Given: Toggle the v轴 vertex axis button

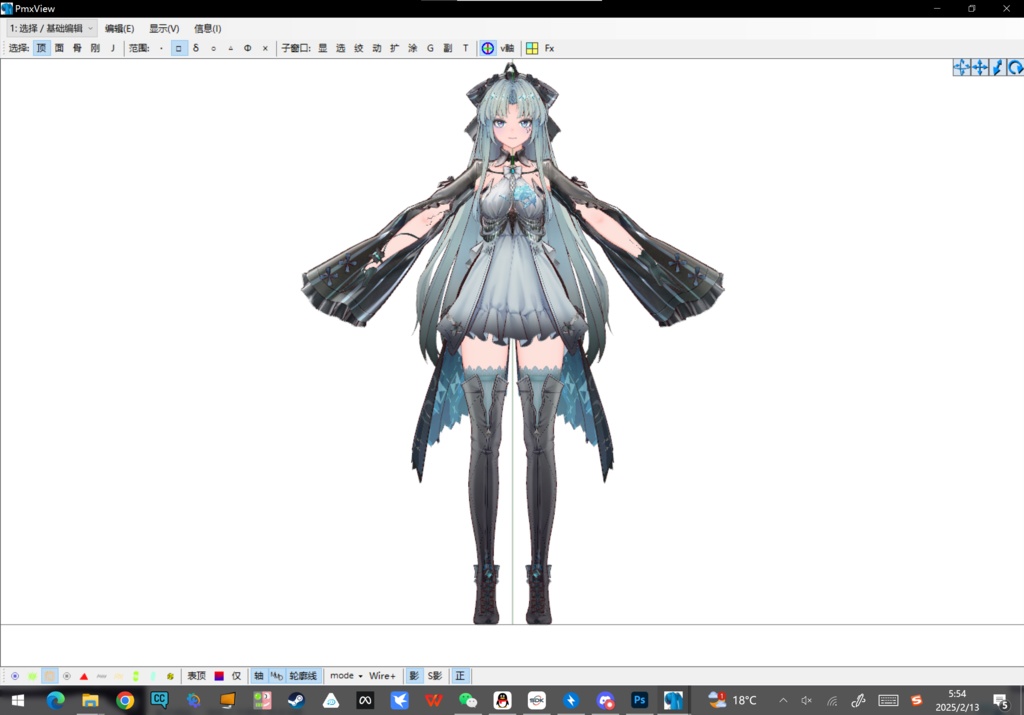Looking at the screenshot, I should (x=504, y=47).
